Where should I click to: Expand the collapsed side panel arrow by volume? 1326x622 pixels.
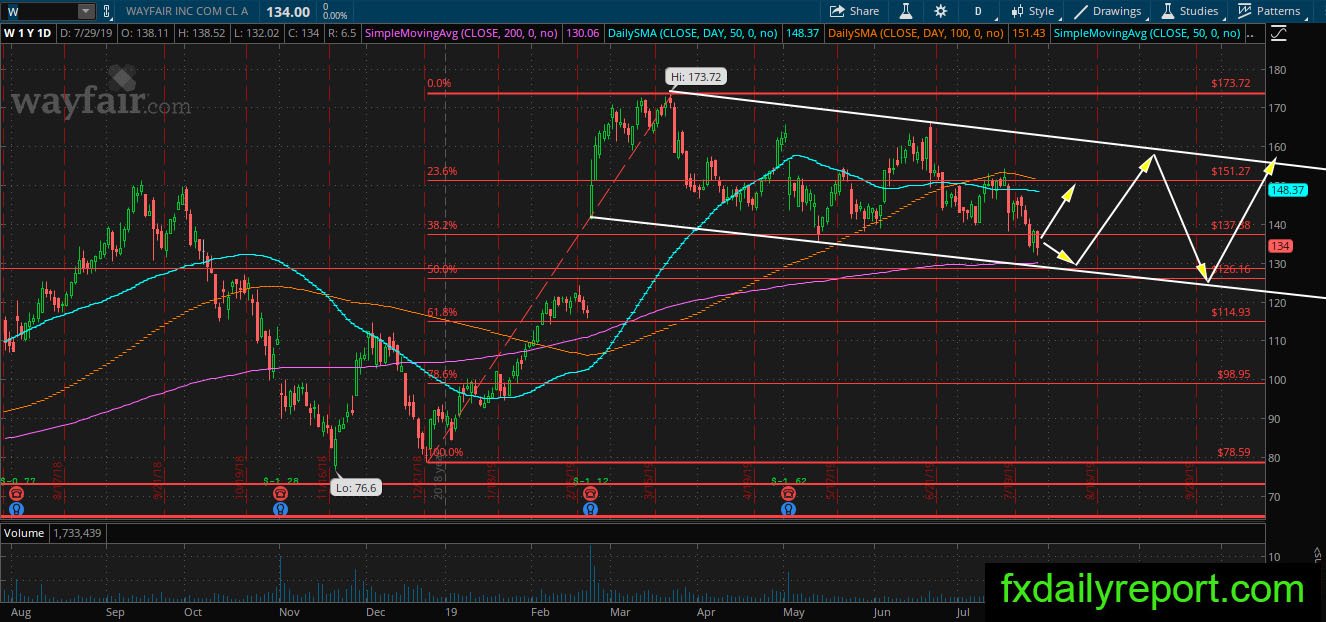[1318, 553]
